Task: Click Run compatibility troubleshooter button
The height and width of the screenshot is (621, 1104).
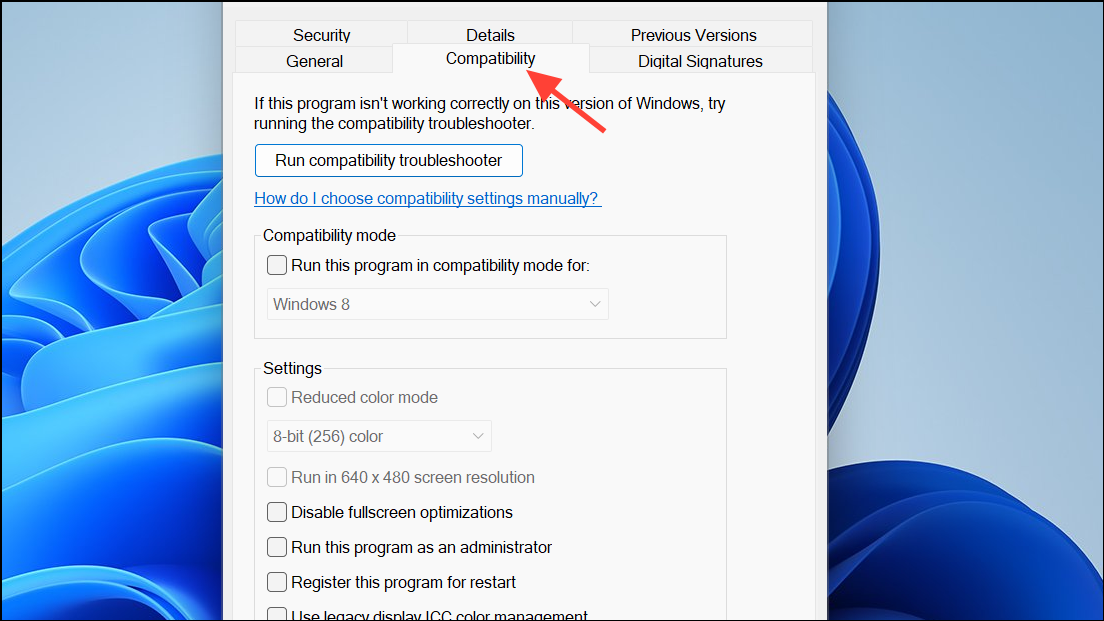Action: [389, 161]
